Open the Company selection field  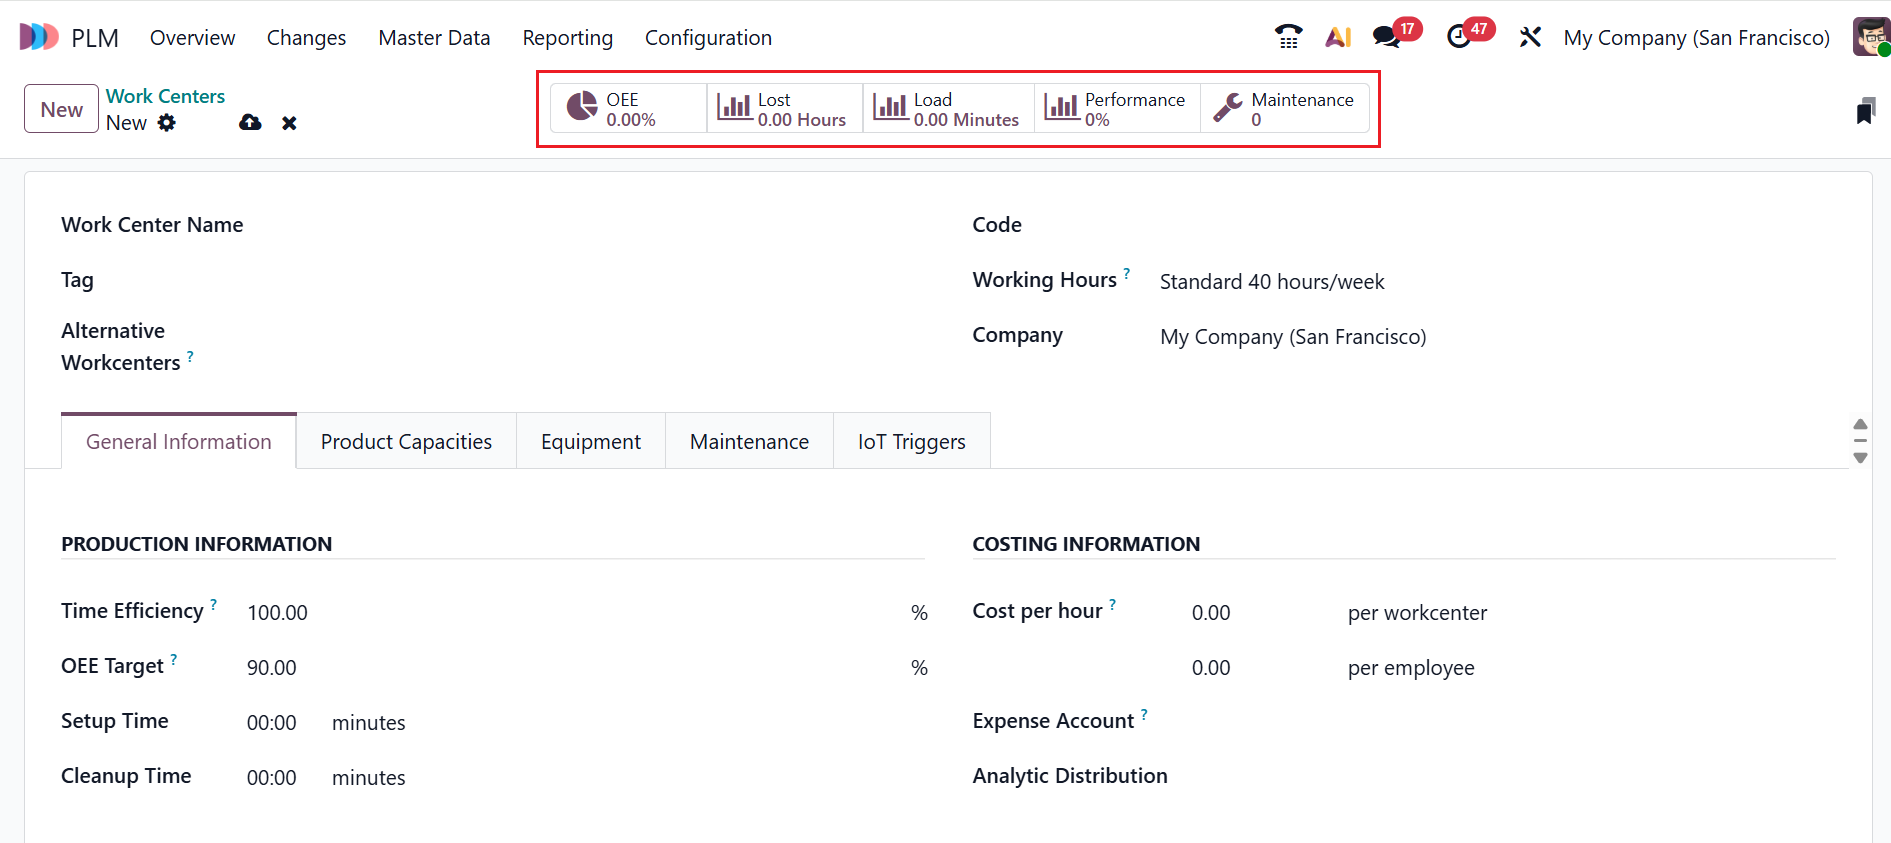(1400, 337)
